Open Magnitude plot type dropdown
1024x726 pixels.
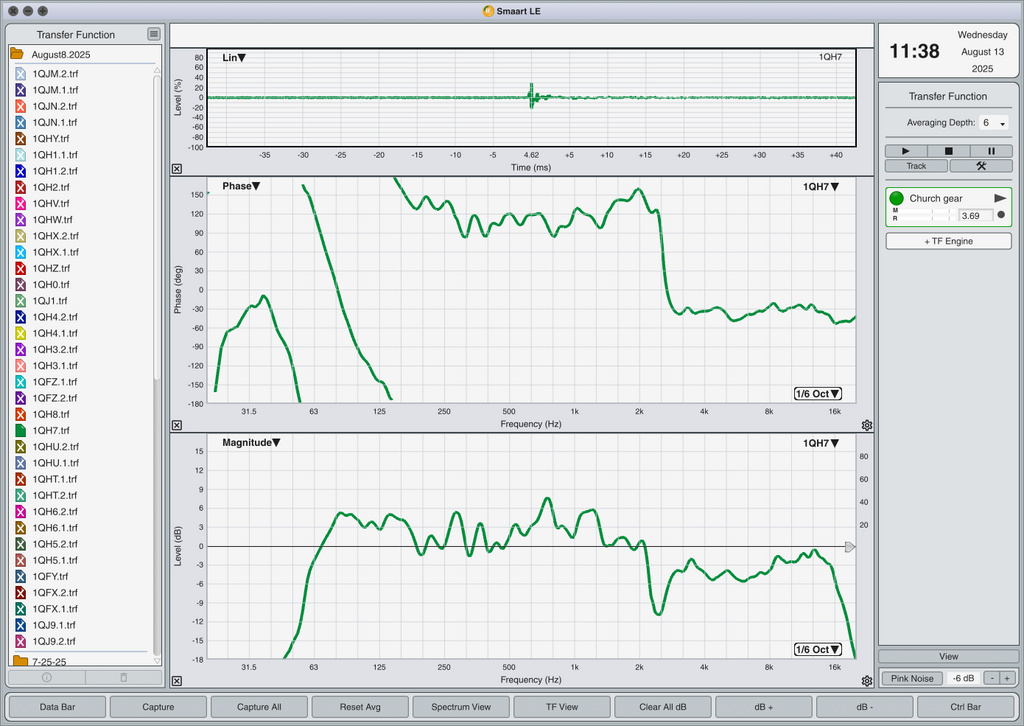click(x=251, y=443)
